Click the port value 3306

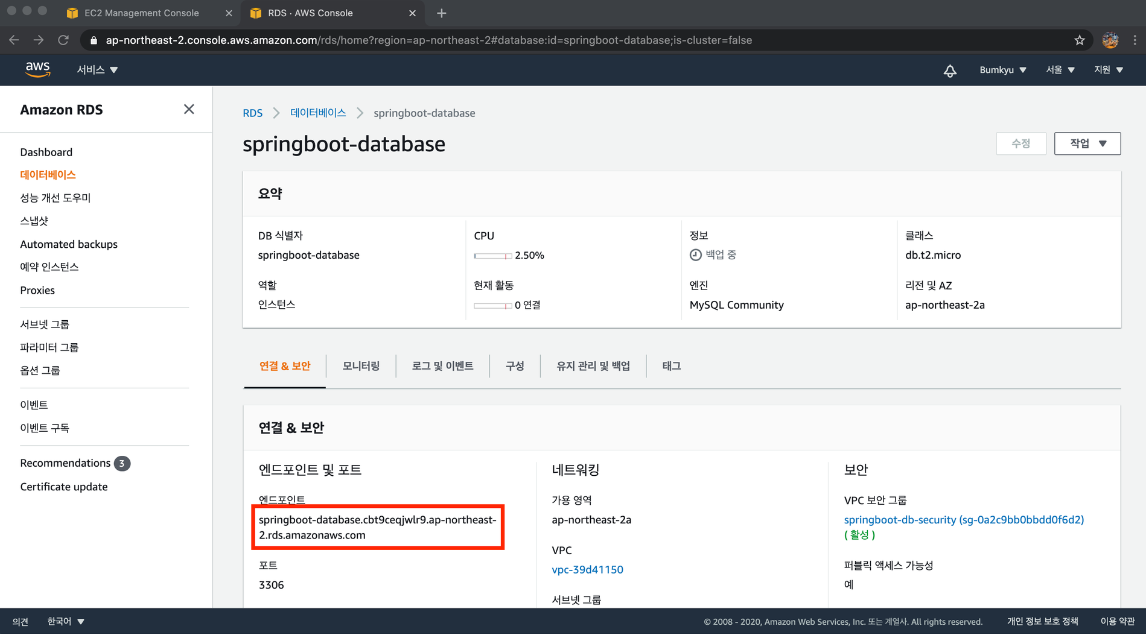tap(271, 585)
